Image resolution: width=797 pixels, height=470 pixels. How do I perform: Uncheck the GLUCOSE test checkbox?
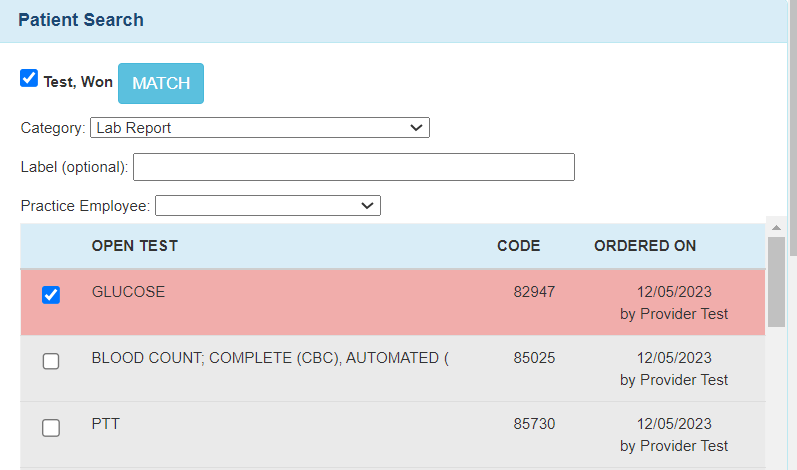[x=51, y=295]
